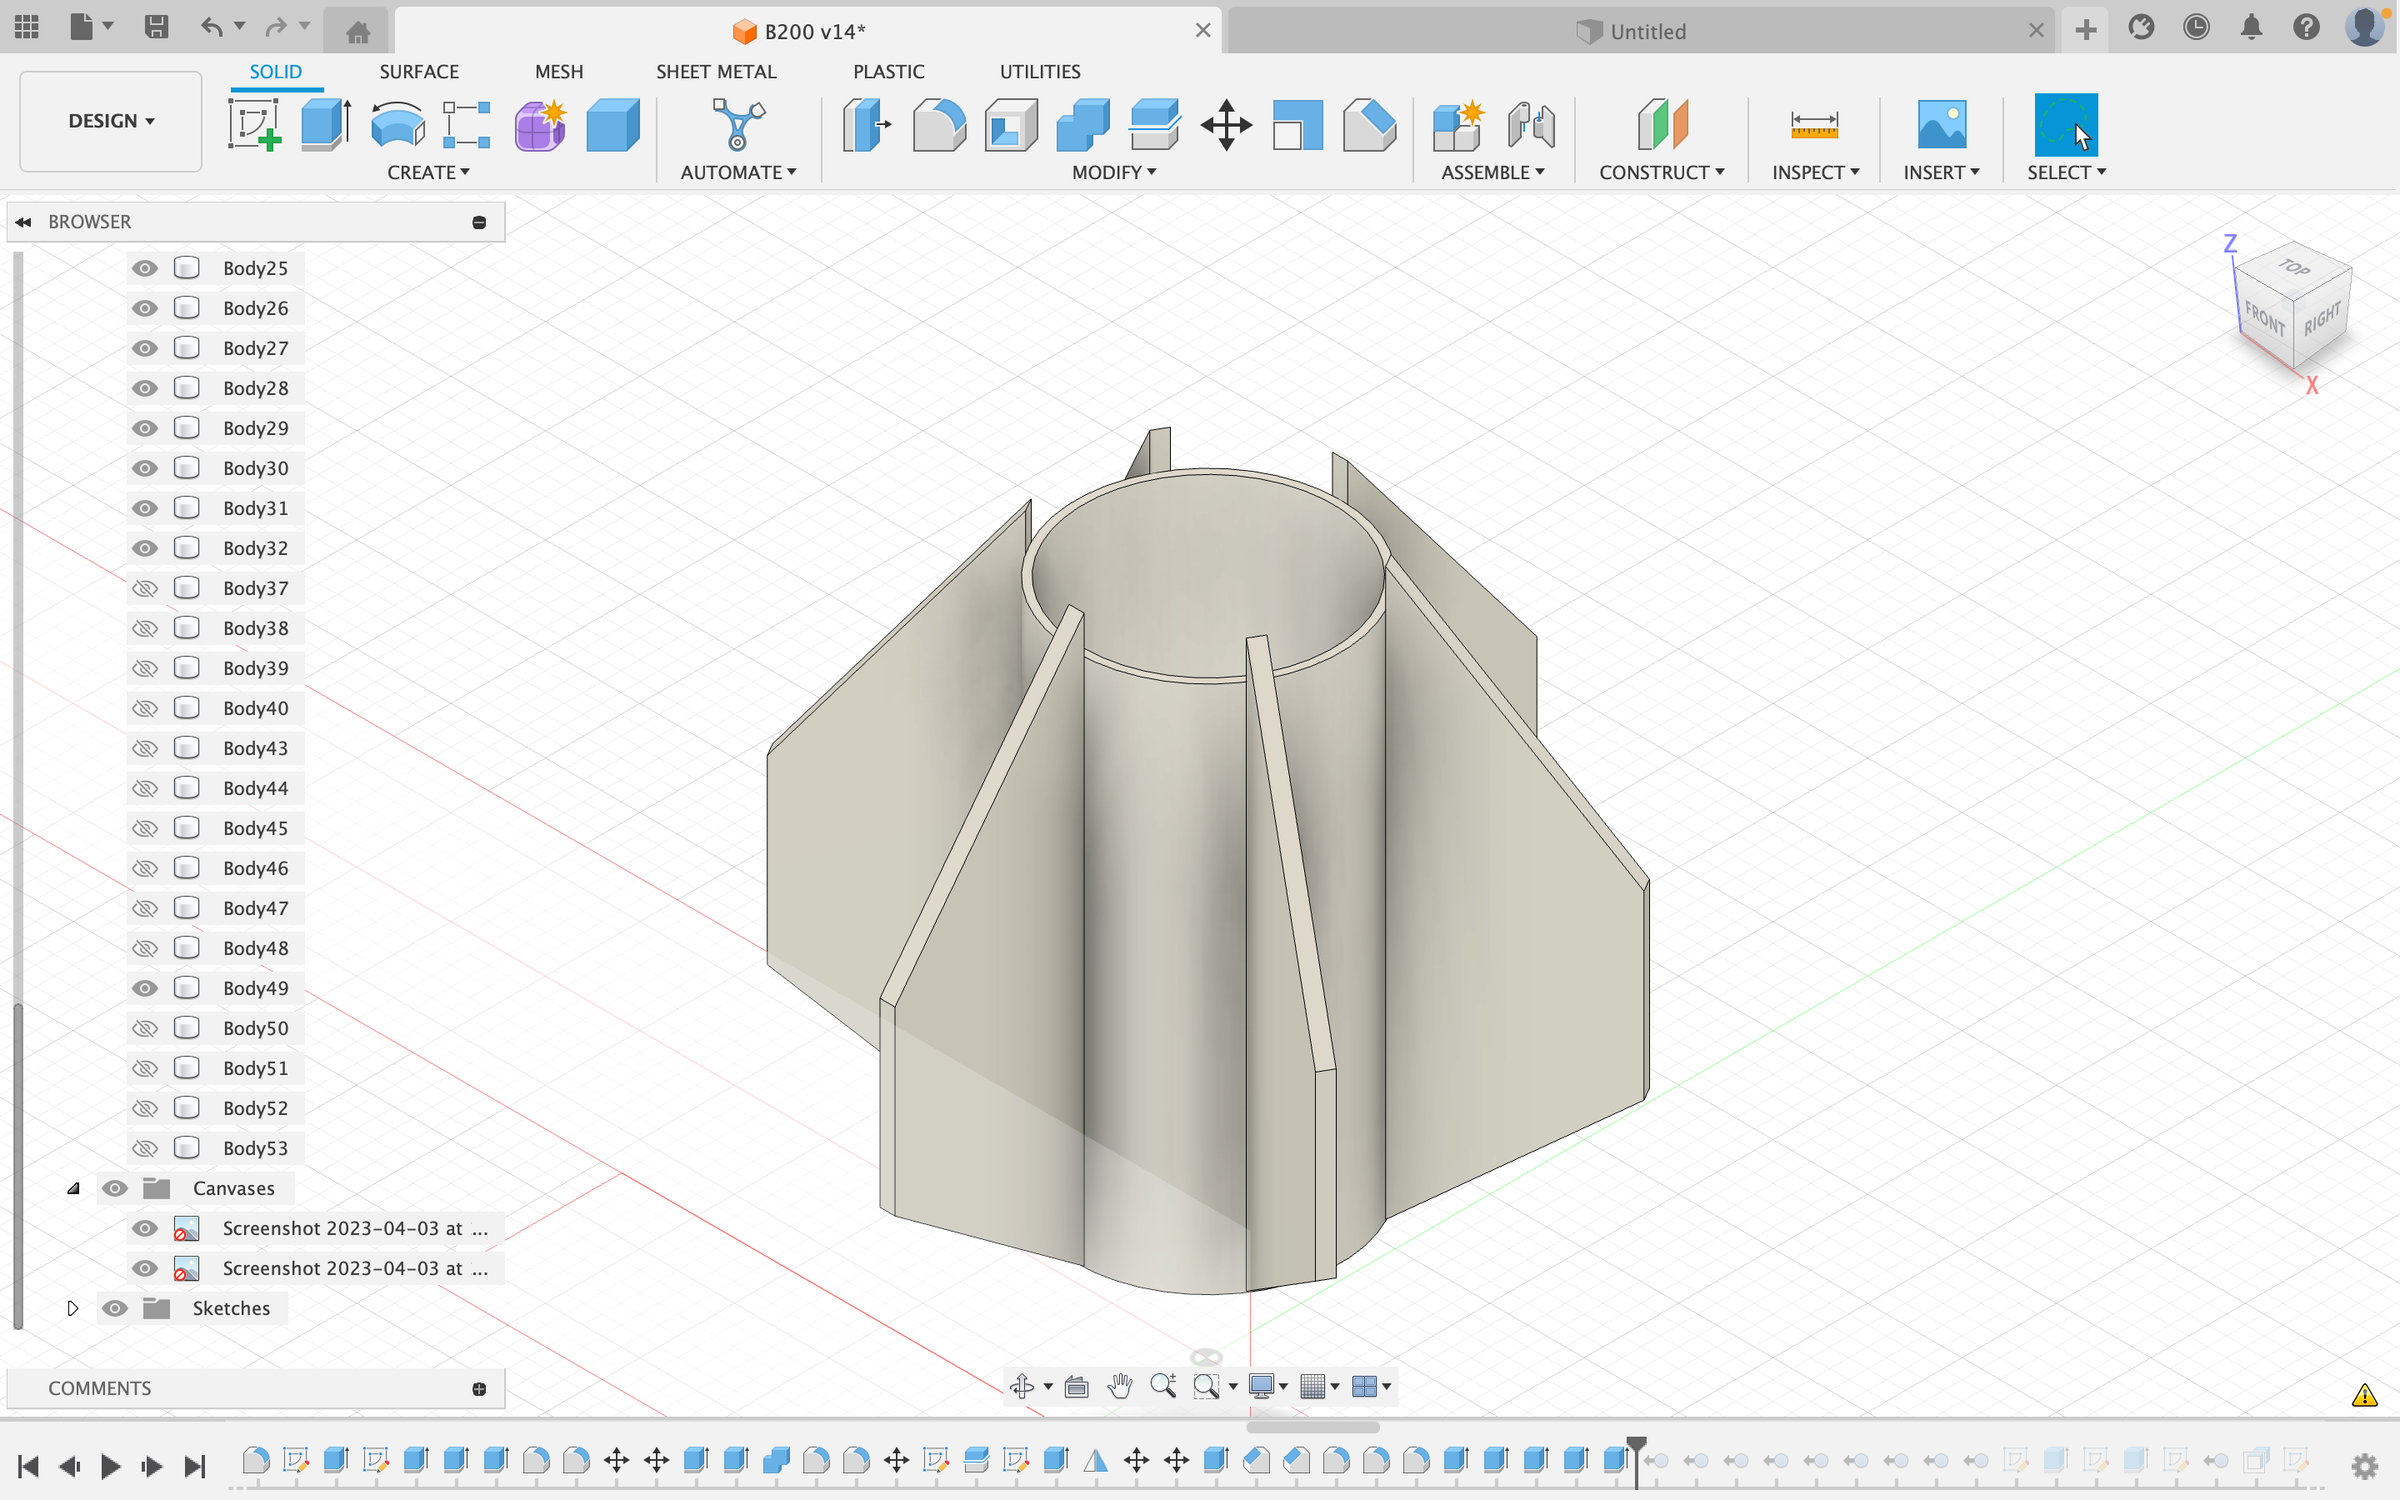Select the Revolve tool in toolbar
The width and height of the screenshot is (2400, 1500).
[x=397, y=126]
